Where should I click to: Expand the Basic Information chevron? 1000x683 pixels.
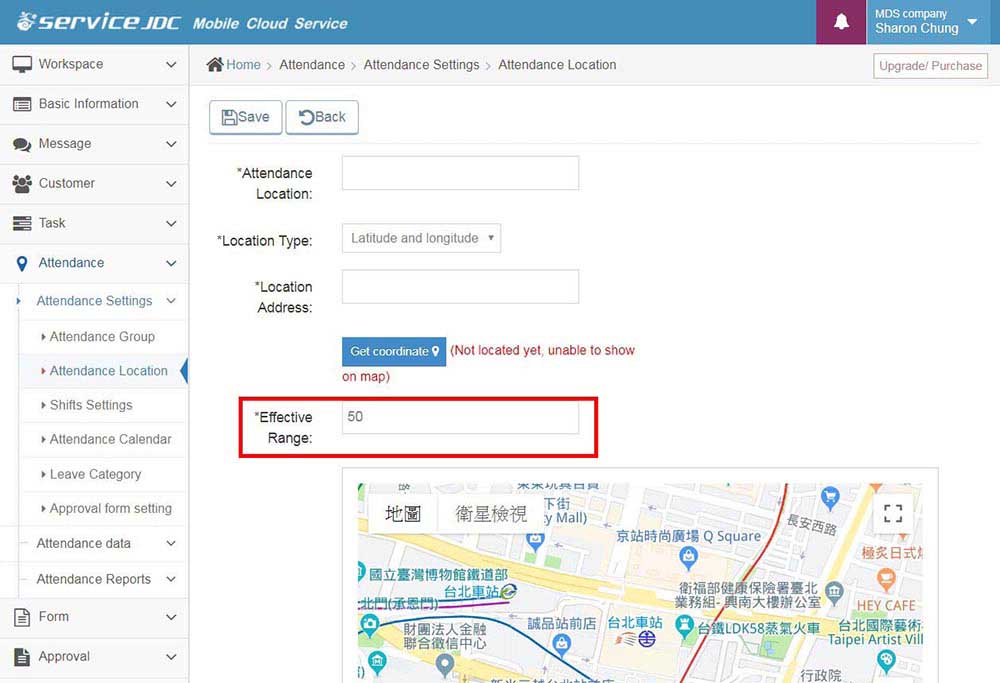coord(171,104)
